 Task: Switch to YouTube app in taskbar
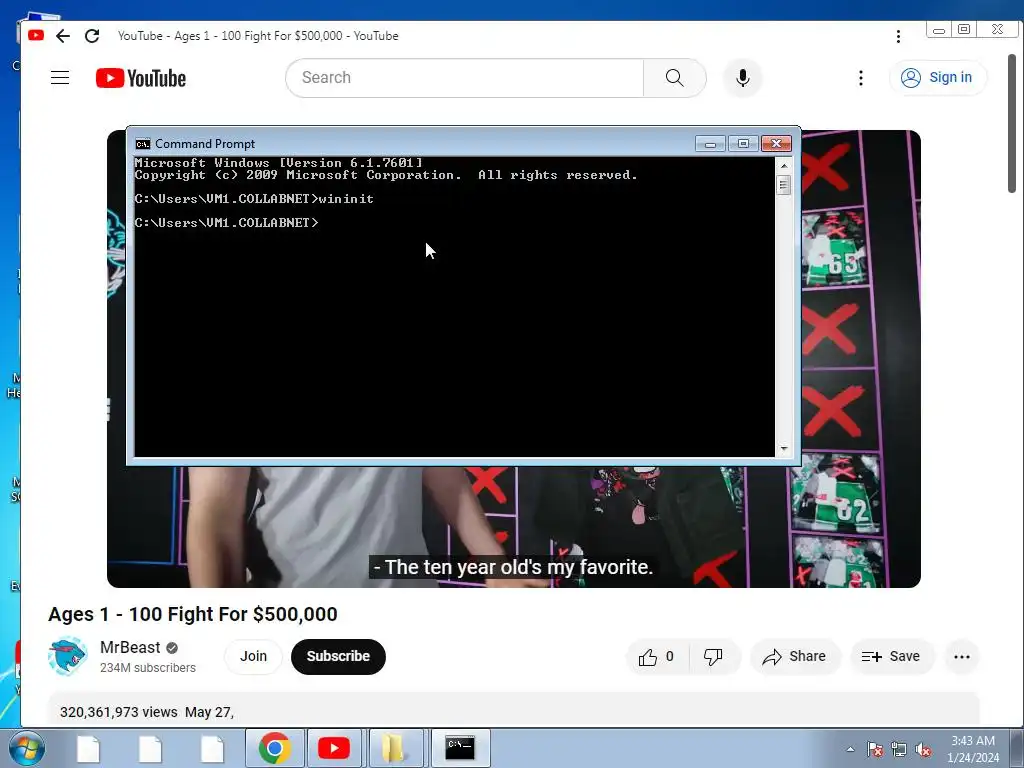334,748
